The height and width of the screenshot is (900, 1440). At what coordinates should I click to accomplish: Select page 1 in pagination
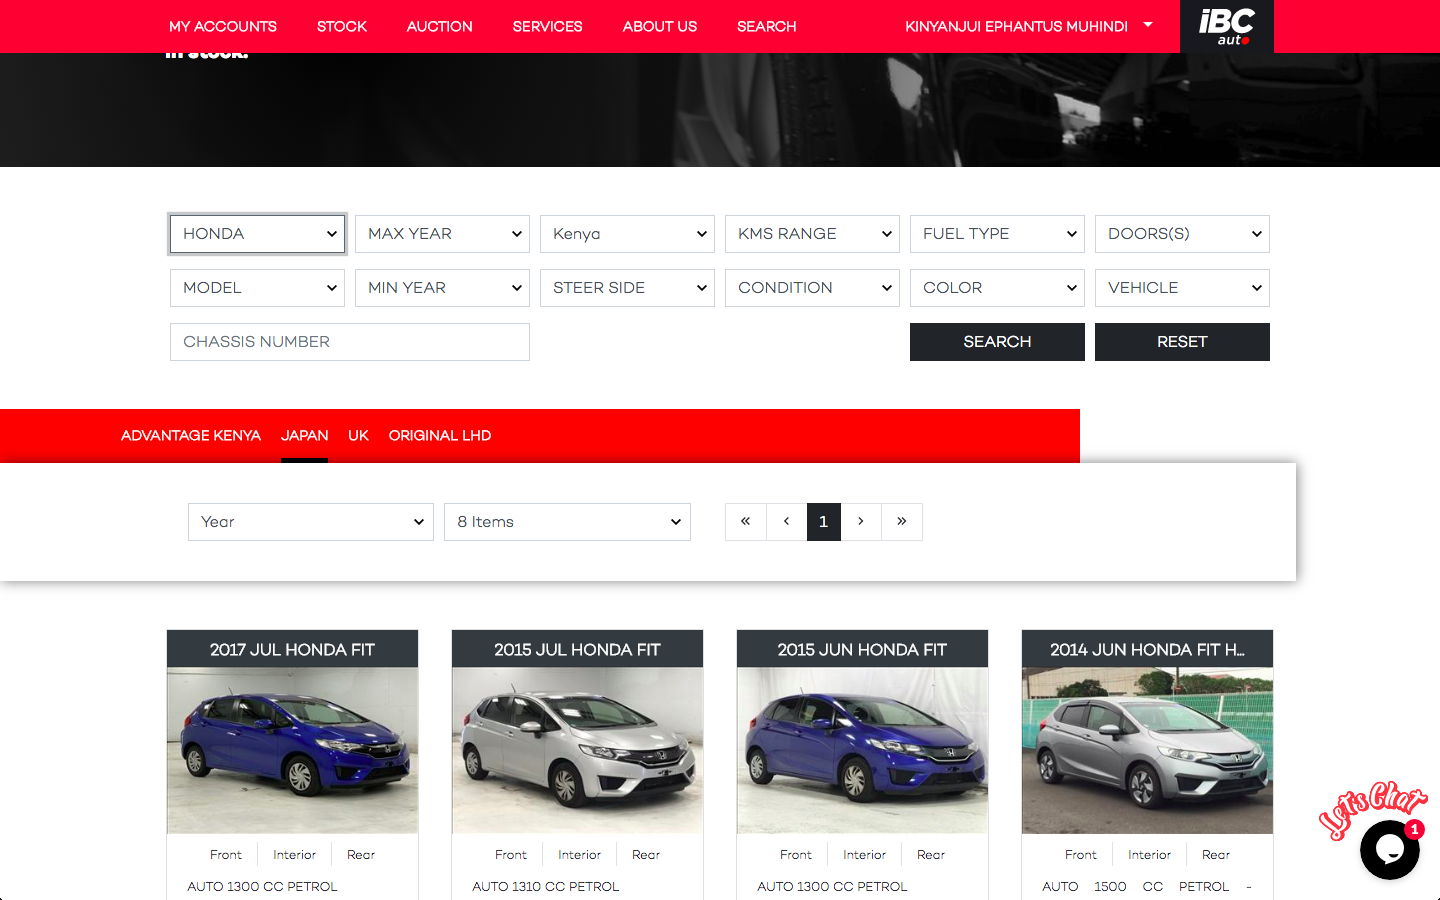tap(824, 522)
